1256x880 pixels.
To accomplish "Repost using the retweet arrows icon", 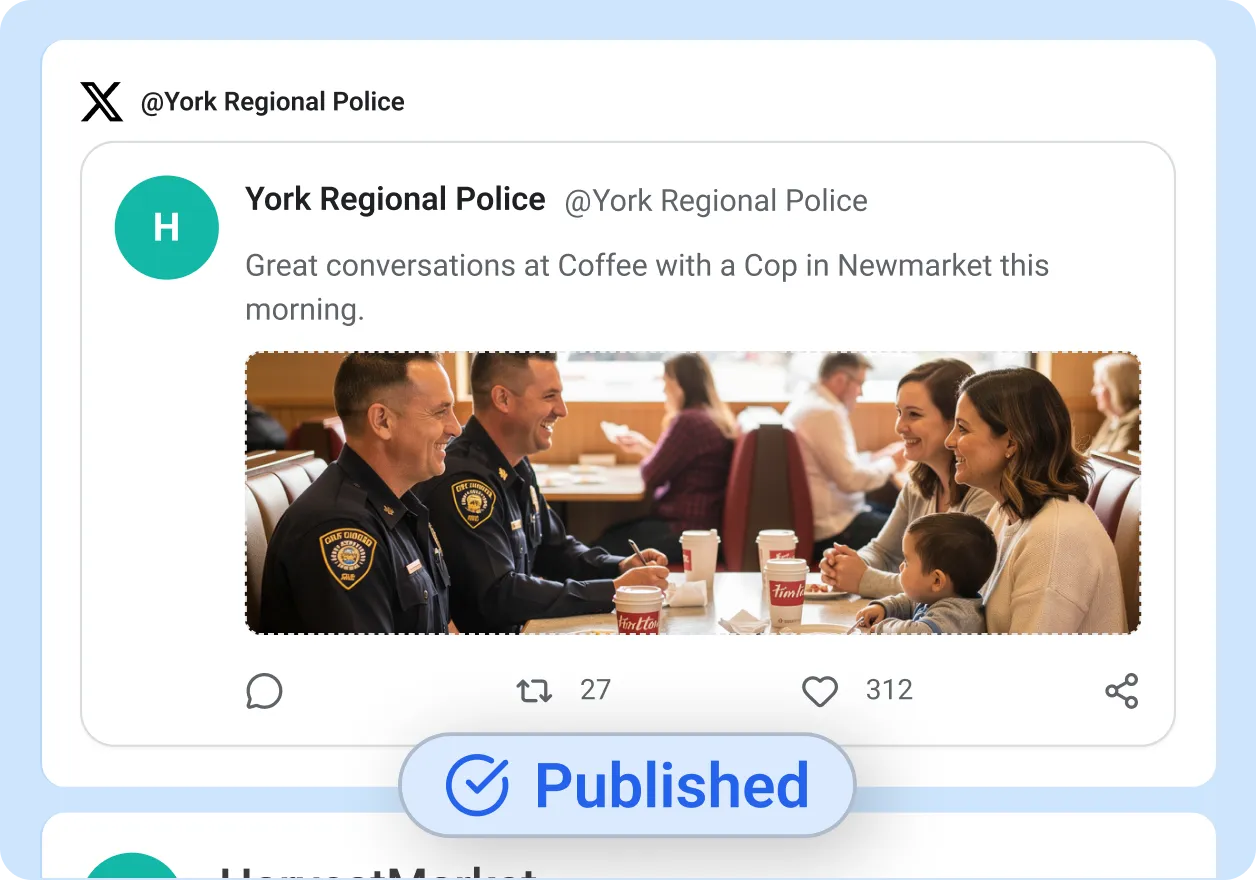I will [534, 691].
